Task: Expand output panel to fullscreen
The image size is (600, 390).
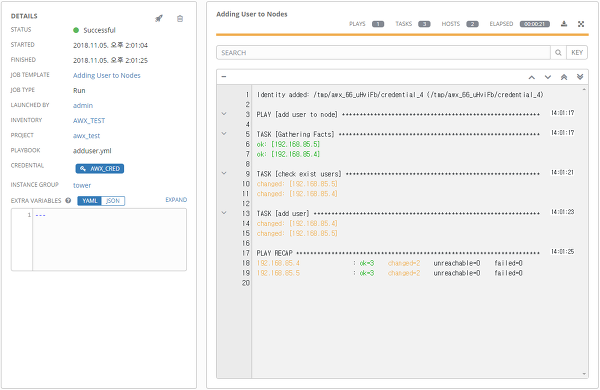Action: 581,24
